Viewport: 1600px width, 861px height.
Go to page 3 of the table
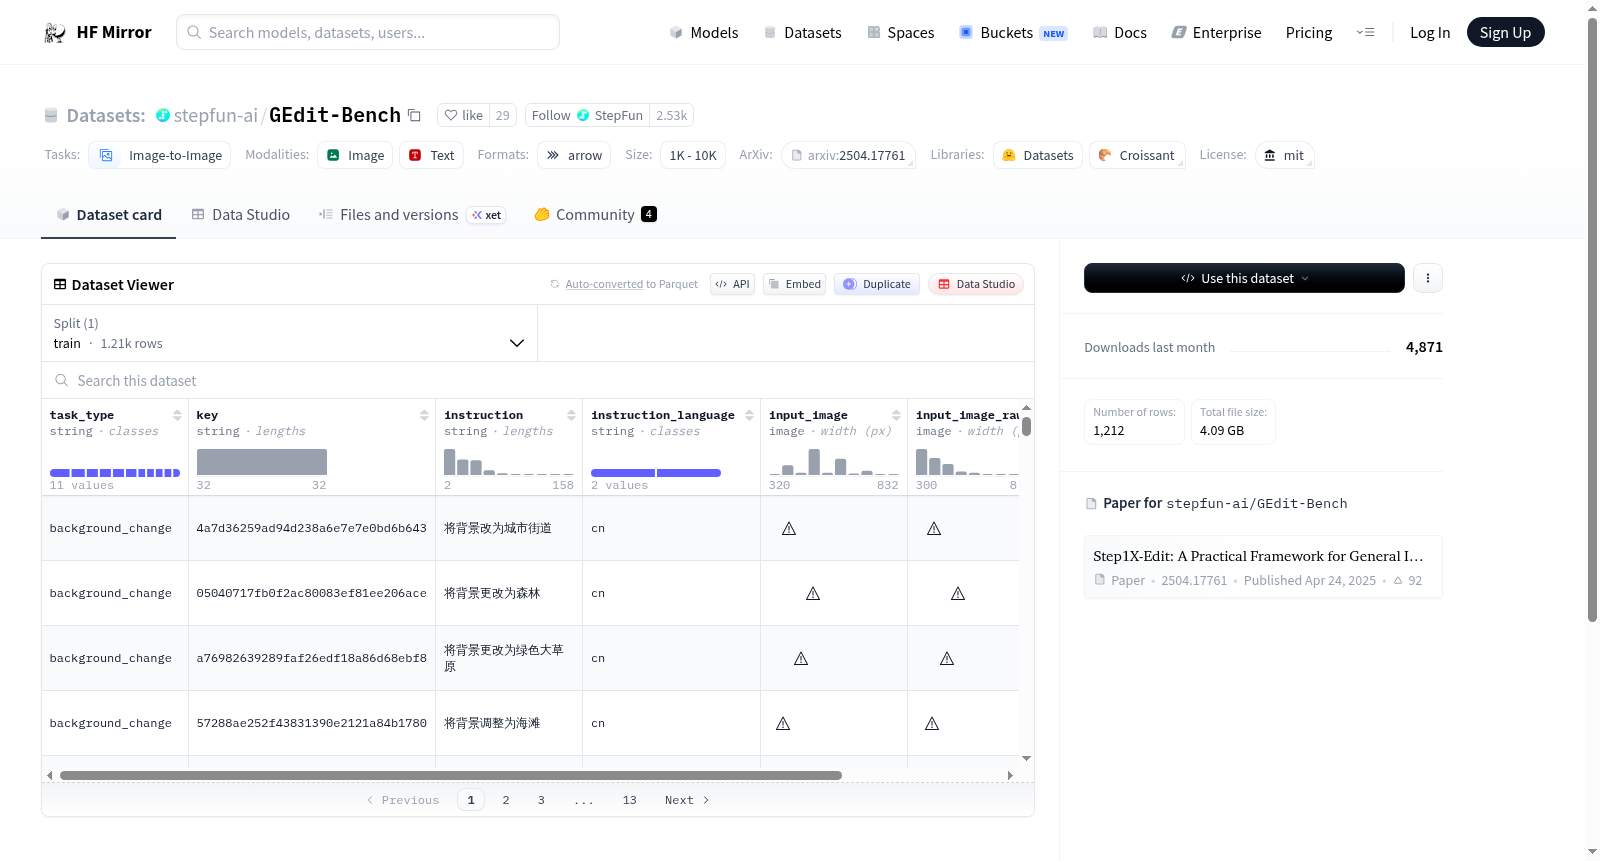[541, 800]
